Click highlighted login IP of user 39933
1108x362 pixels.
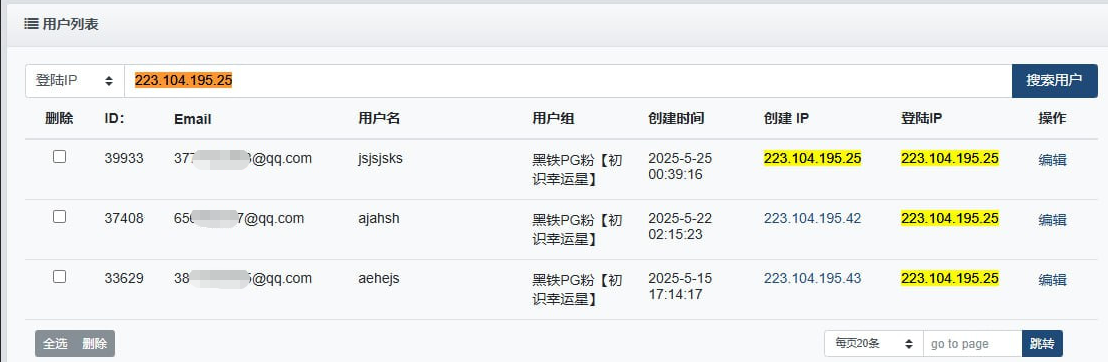(x=950, y=158)
